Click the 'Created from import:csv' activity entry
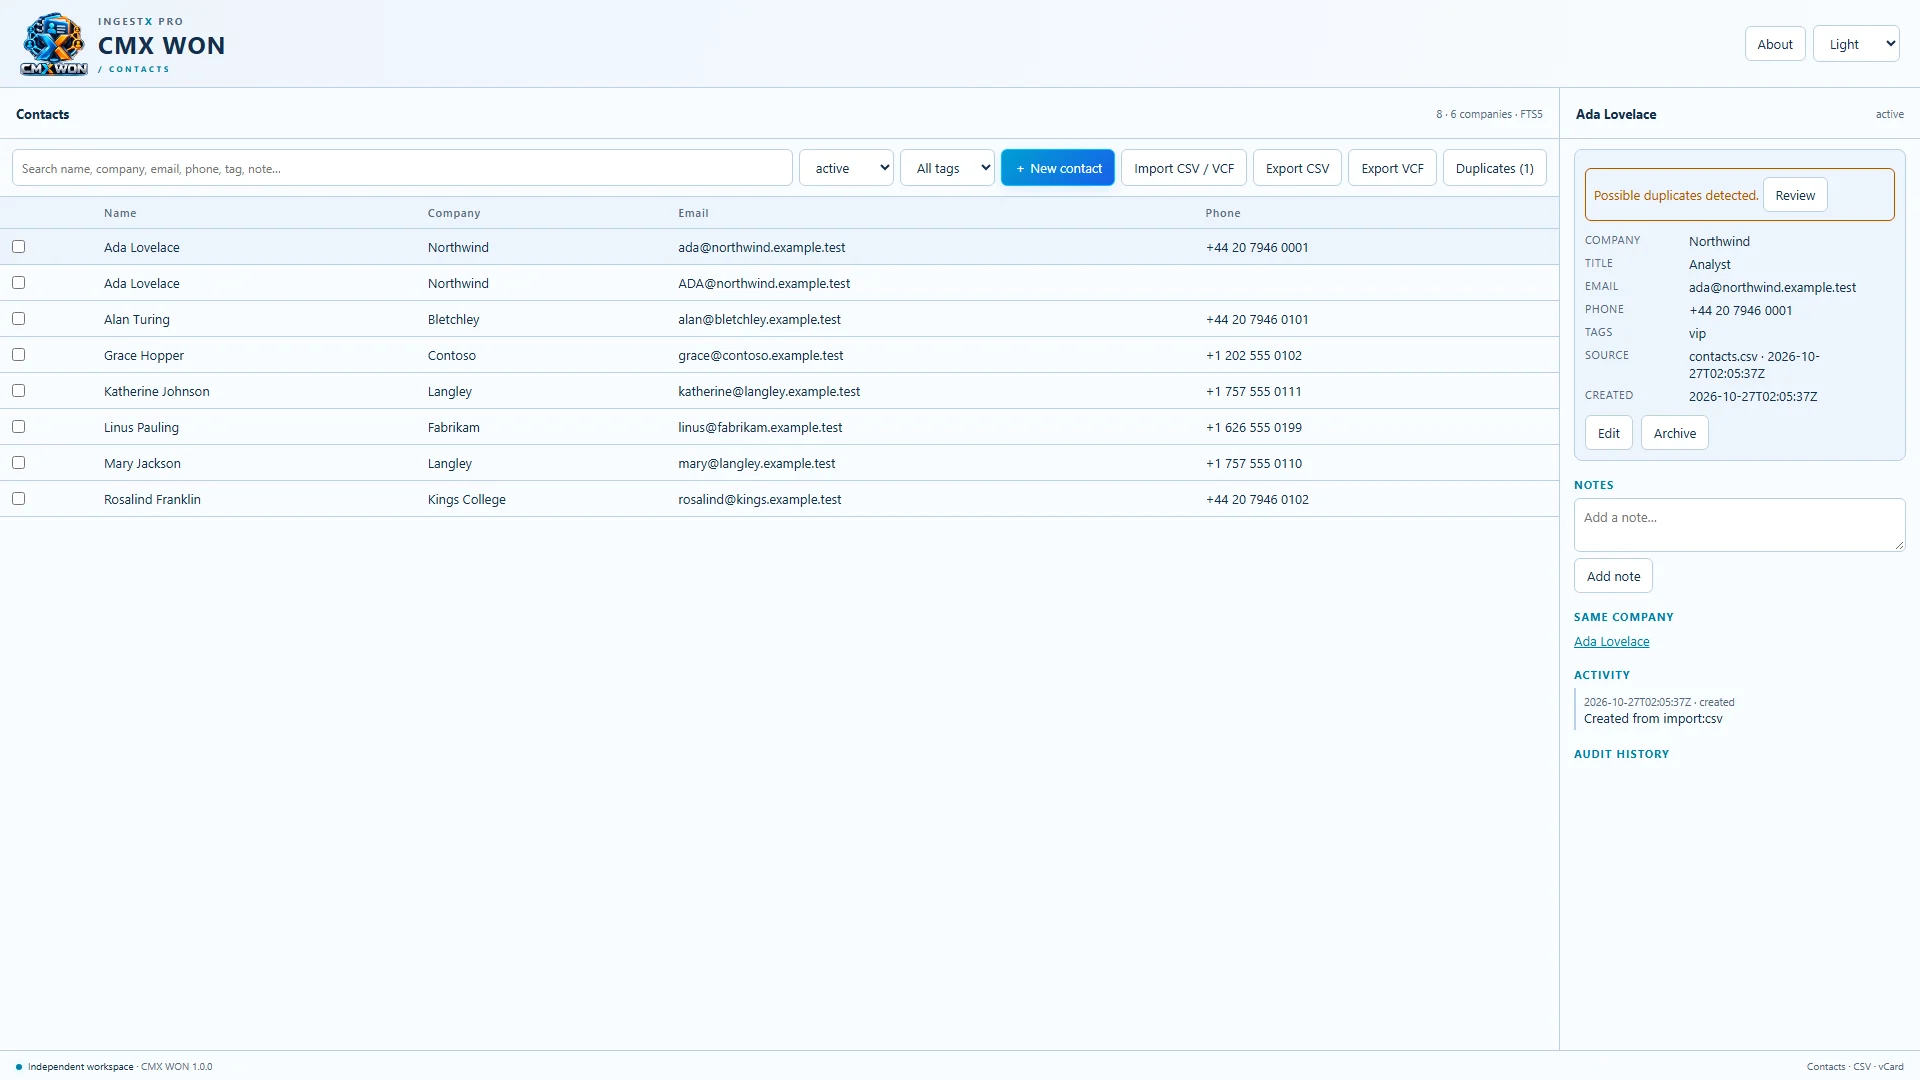The height and width of the screenshot is (1080, 1920). [1653, 718]
